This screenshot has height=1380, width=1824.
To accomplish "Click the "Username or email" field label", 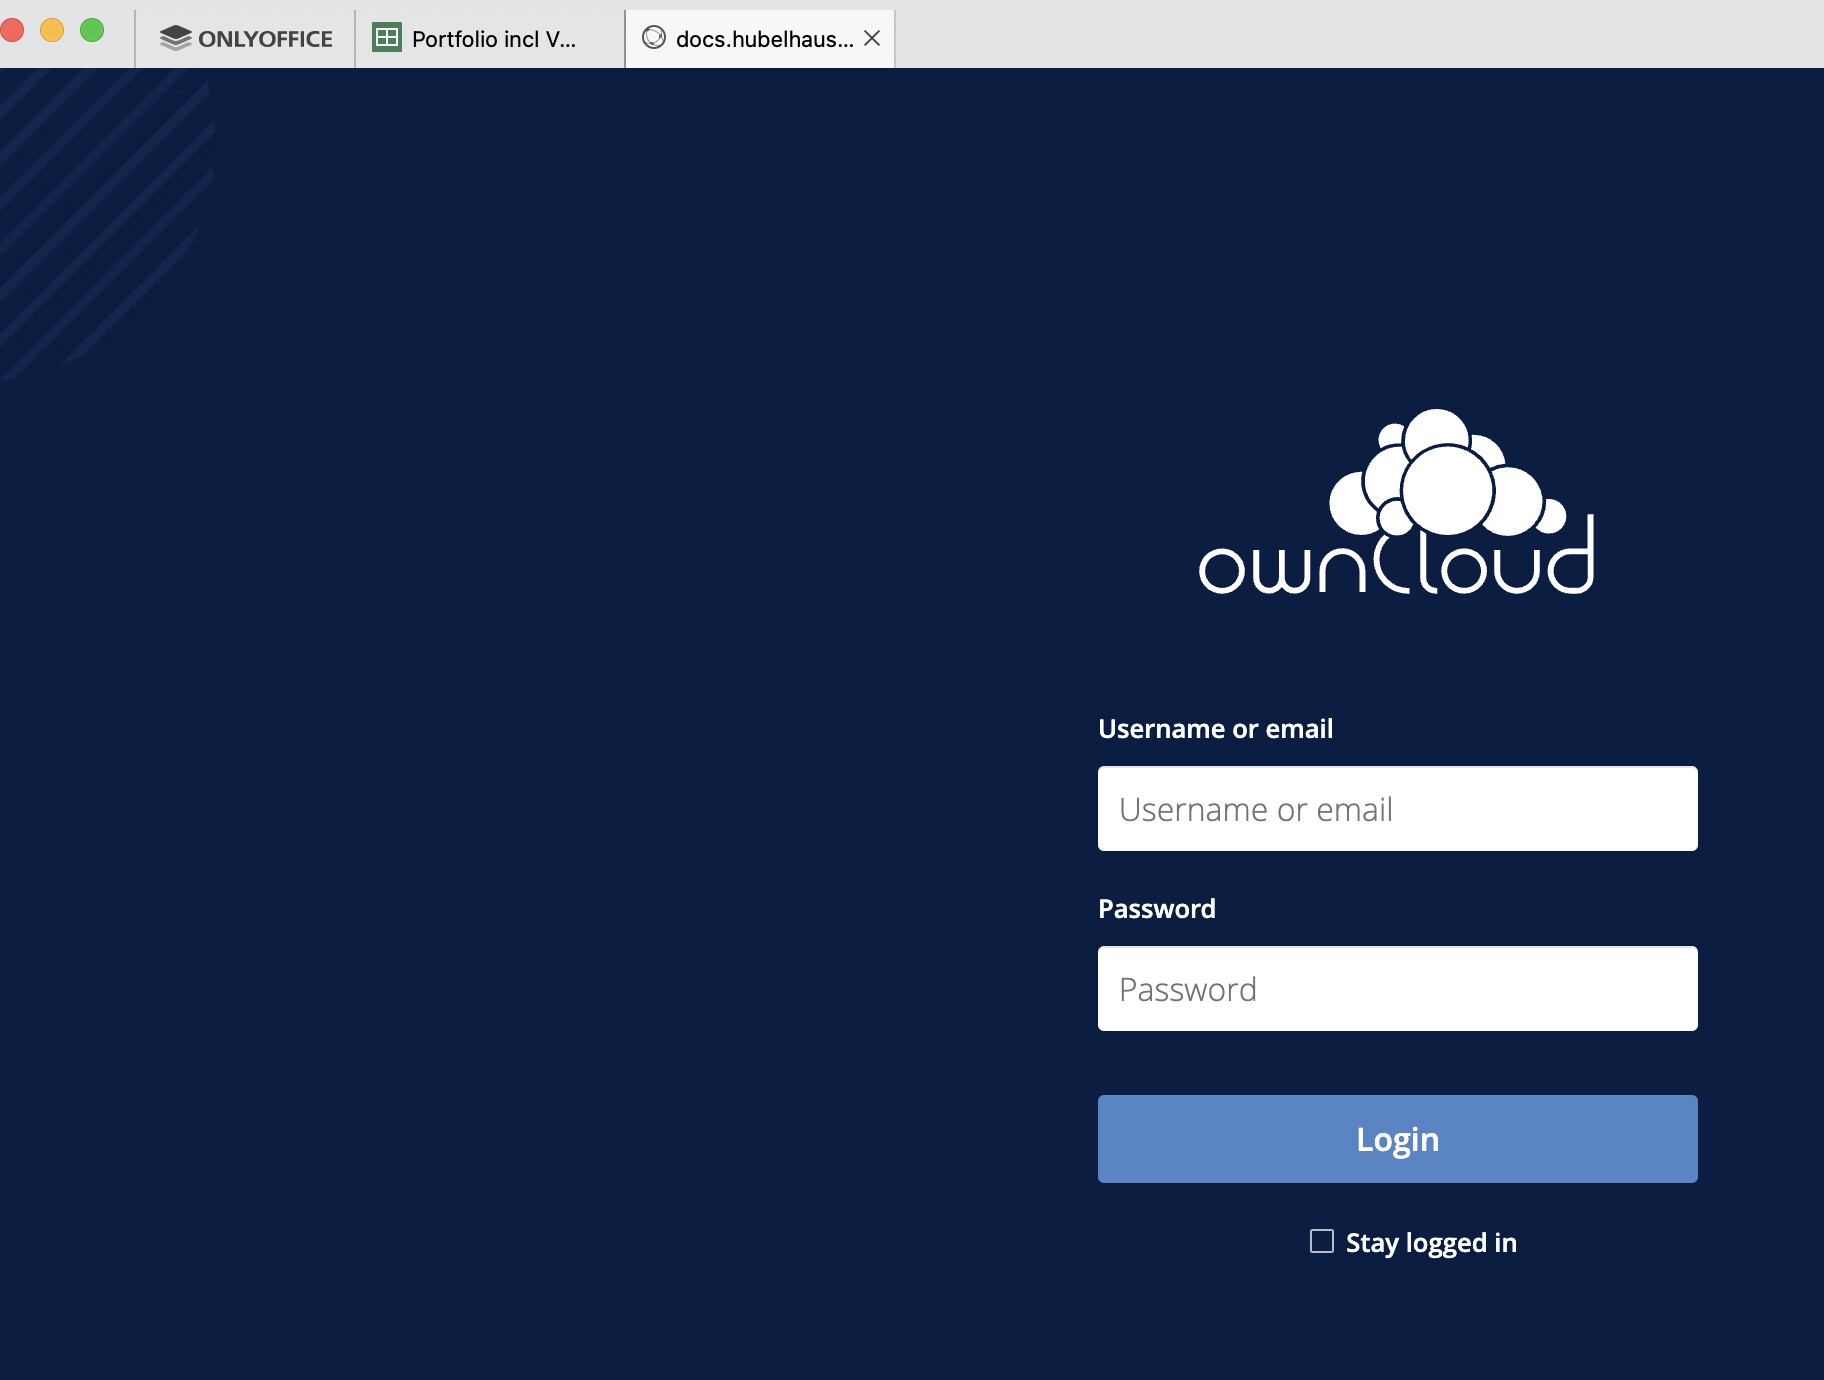I will click(x=1215, y=729).
